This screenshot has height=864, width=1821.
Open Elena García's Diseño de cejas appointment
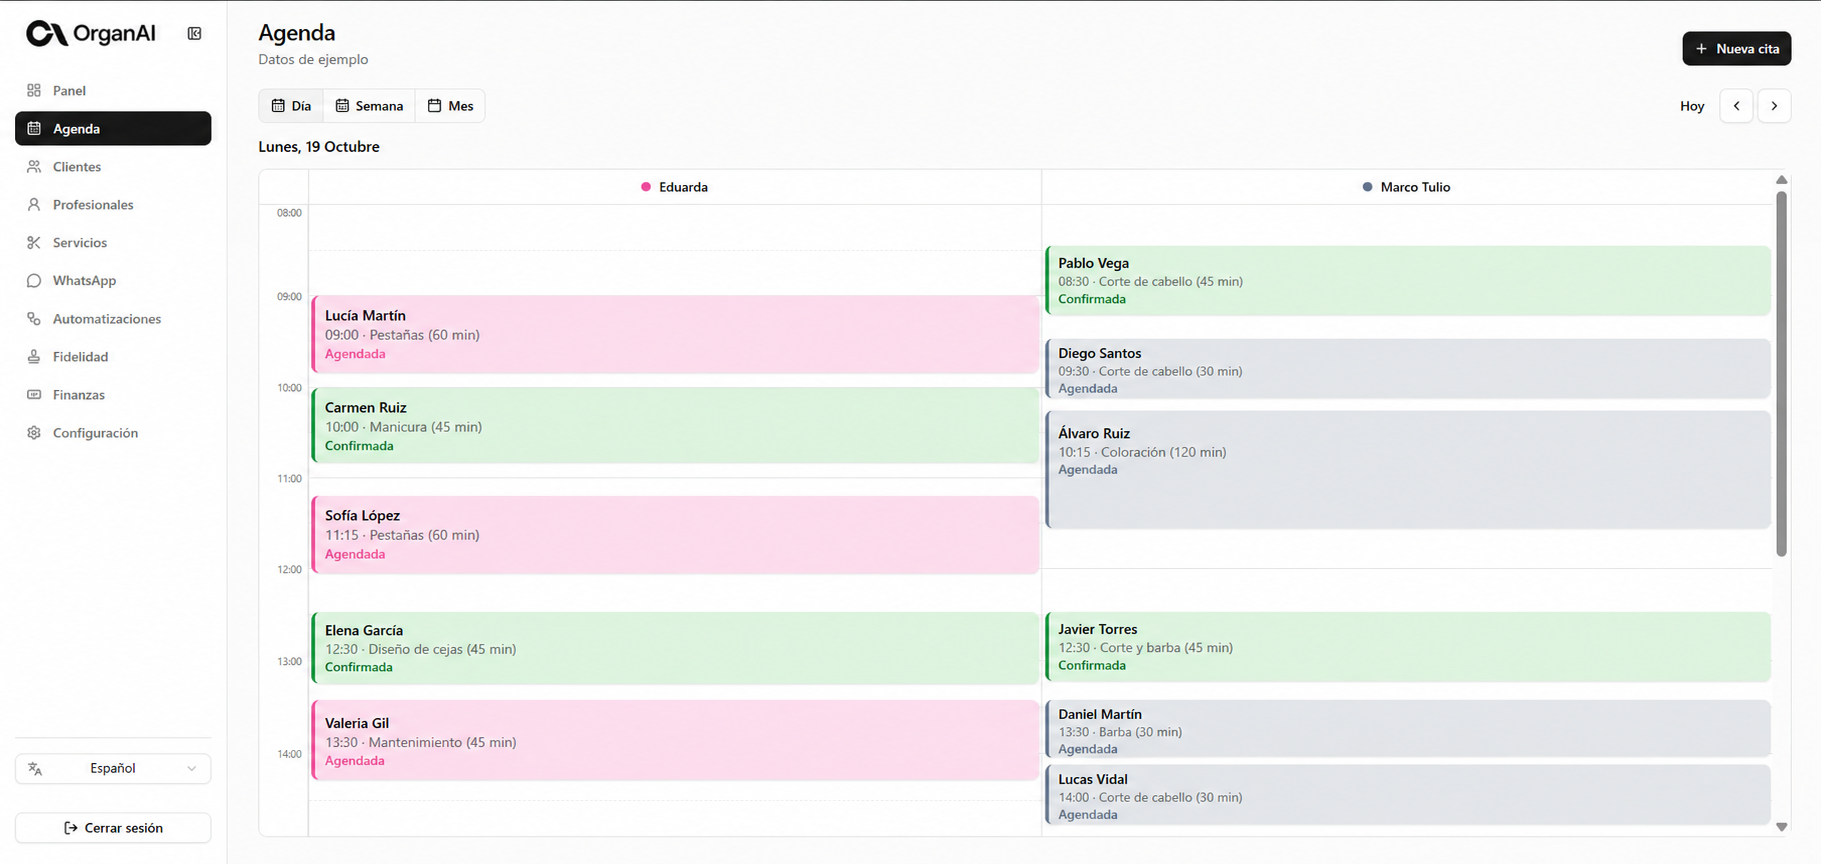pyautogui.click(x=675, y=648)
